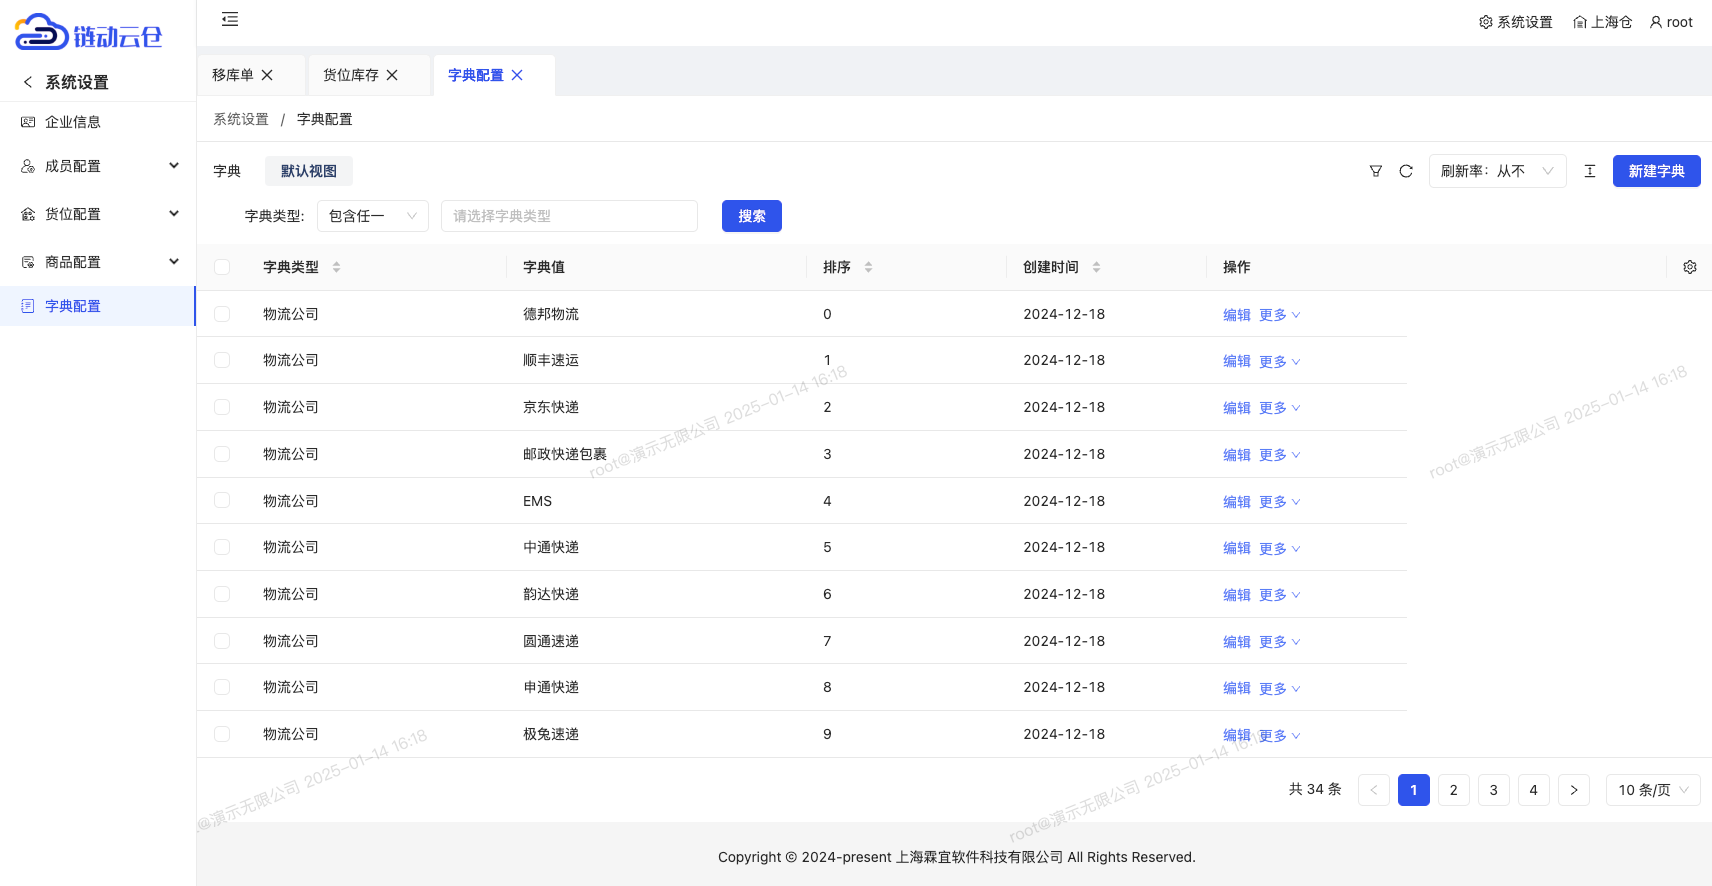Collapse the sidebar menu icon
Image resolution: width=1712 pixels, height=886 pixels.
[230, 19]
